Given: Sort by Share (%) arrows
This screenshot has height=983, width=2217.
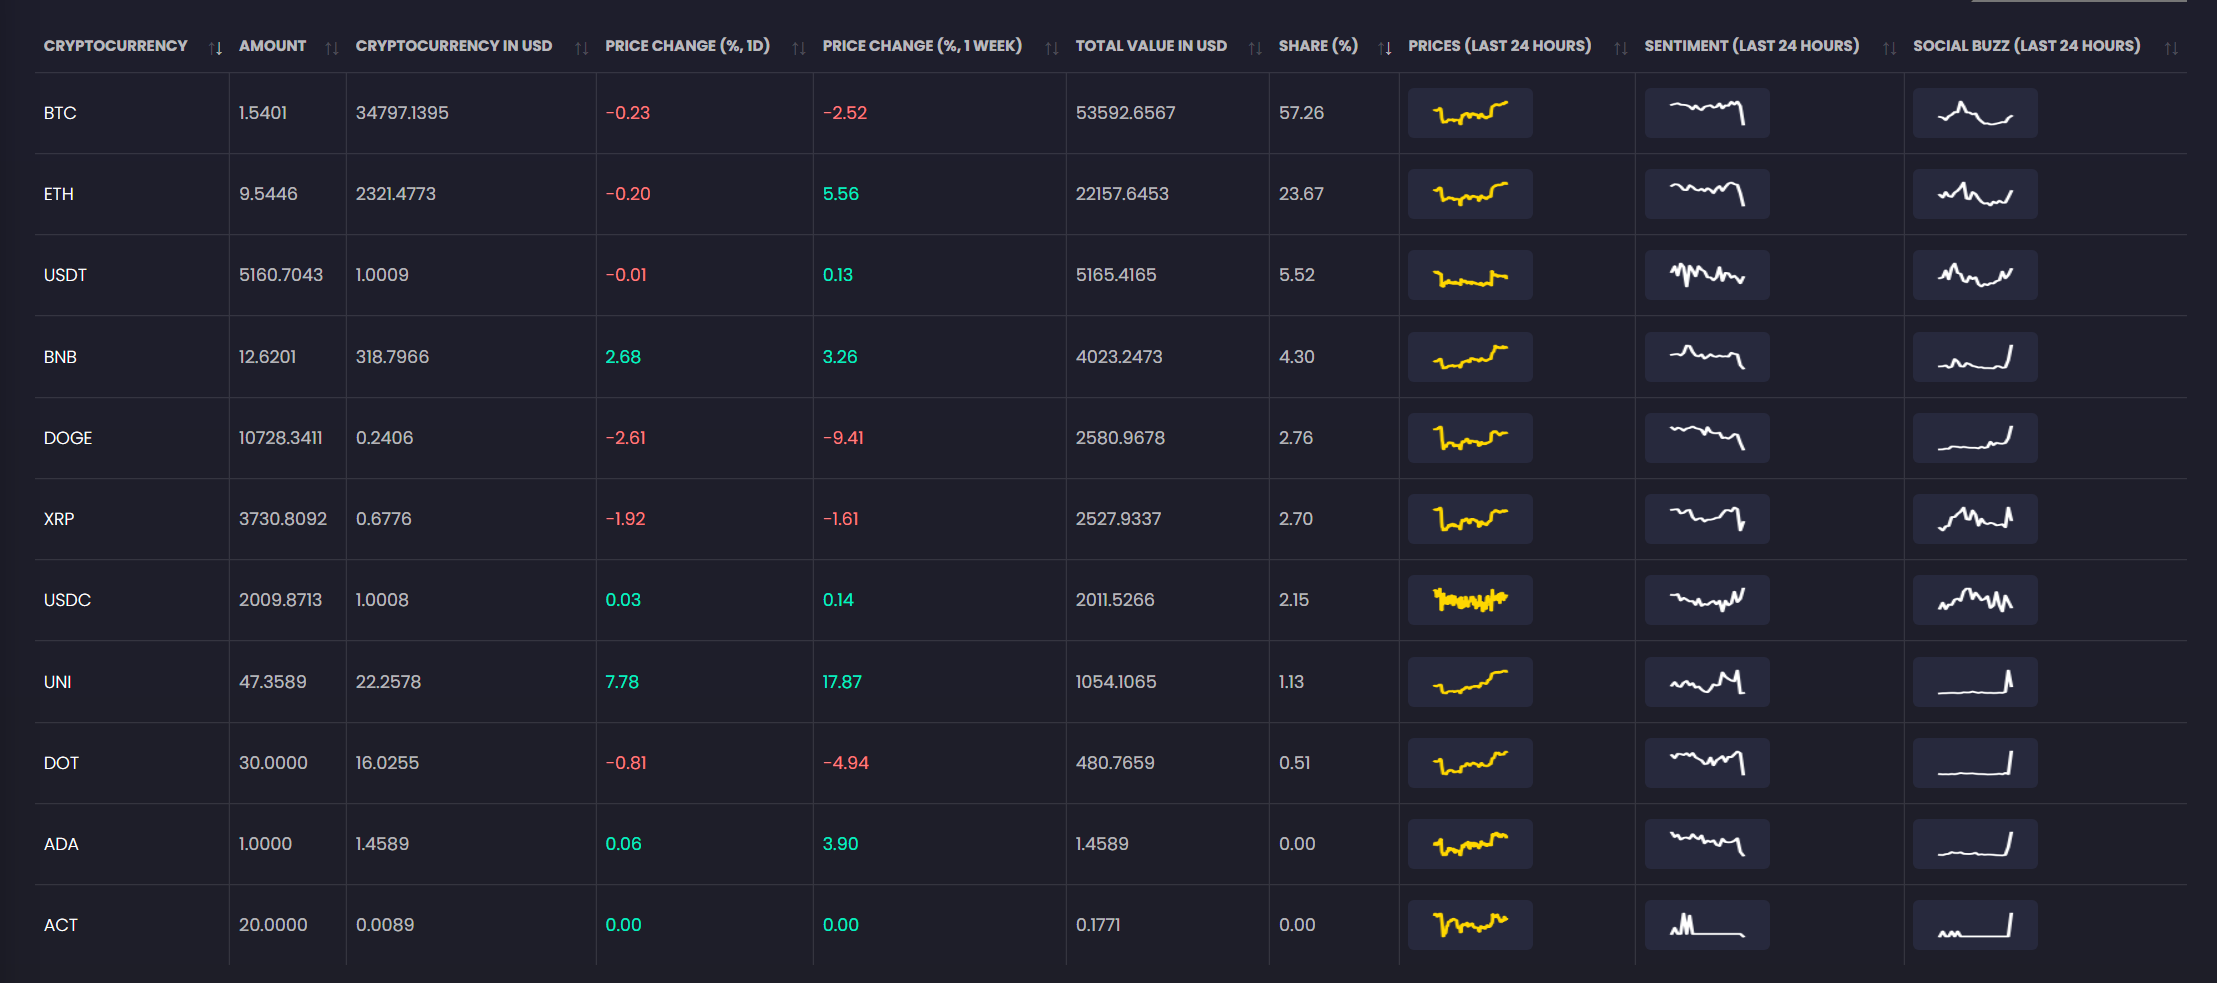Looking at the screenshot, I should [x=1384, y=48].
